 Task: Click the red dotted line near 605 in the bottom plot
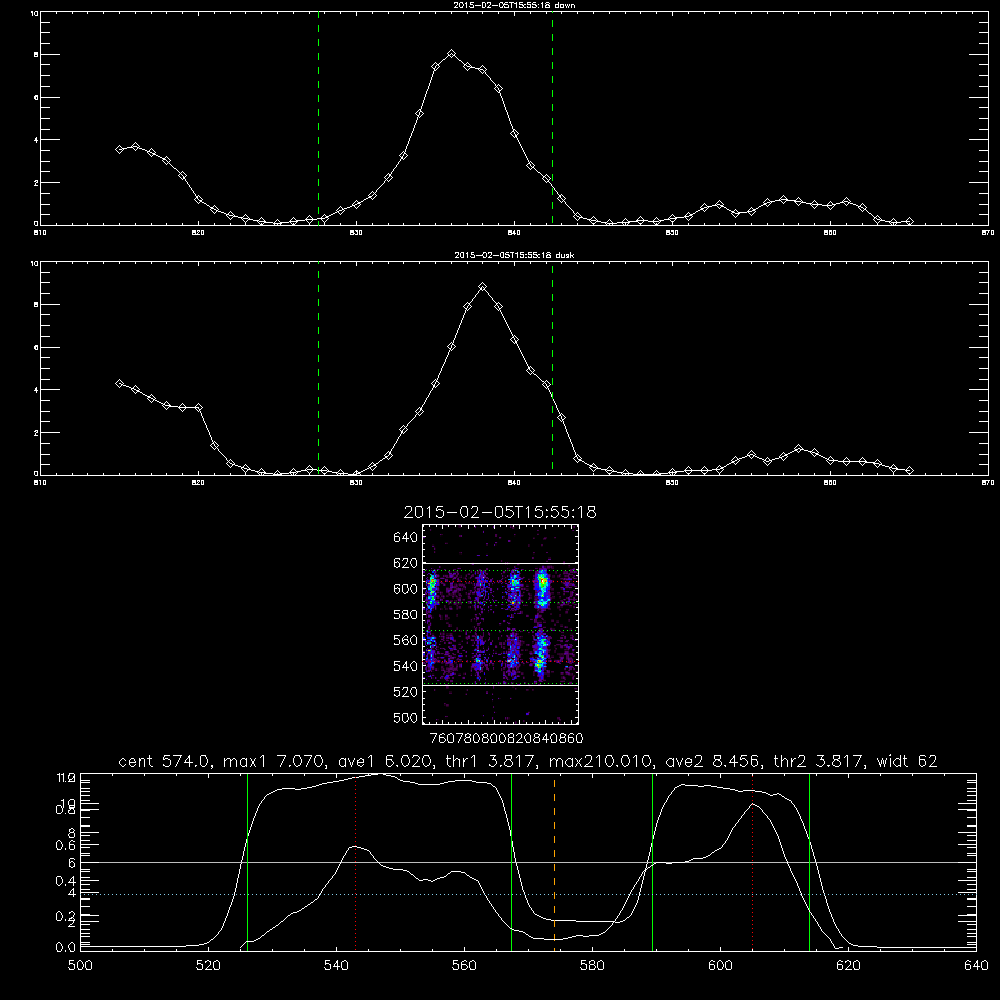click(753, 862)
